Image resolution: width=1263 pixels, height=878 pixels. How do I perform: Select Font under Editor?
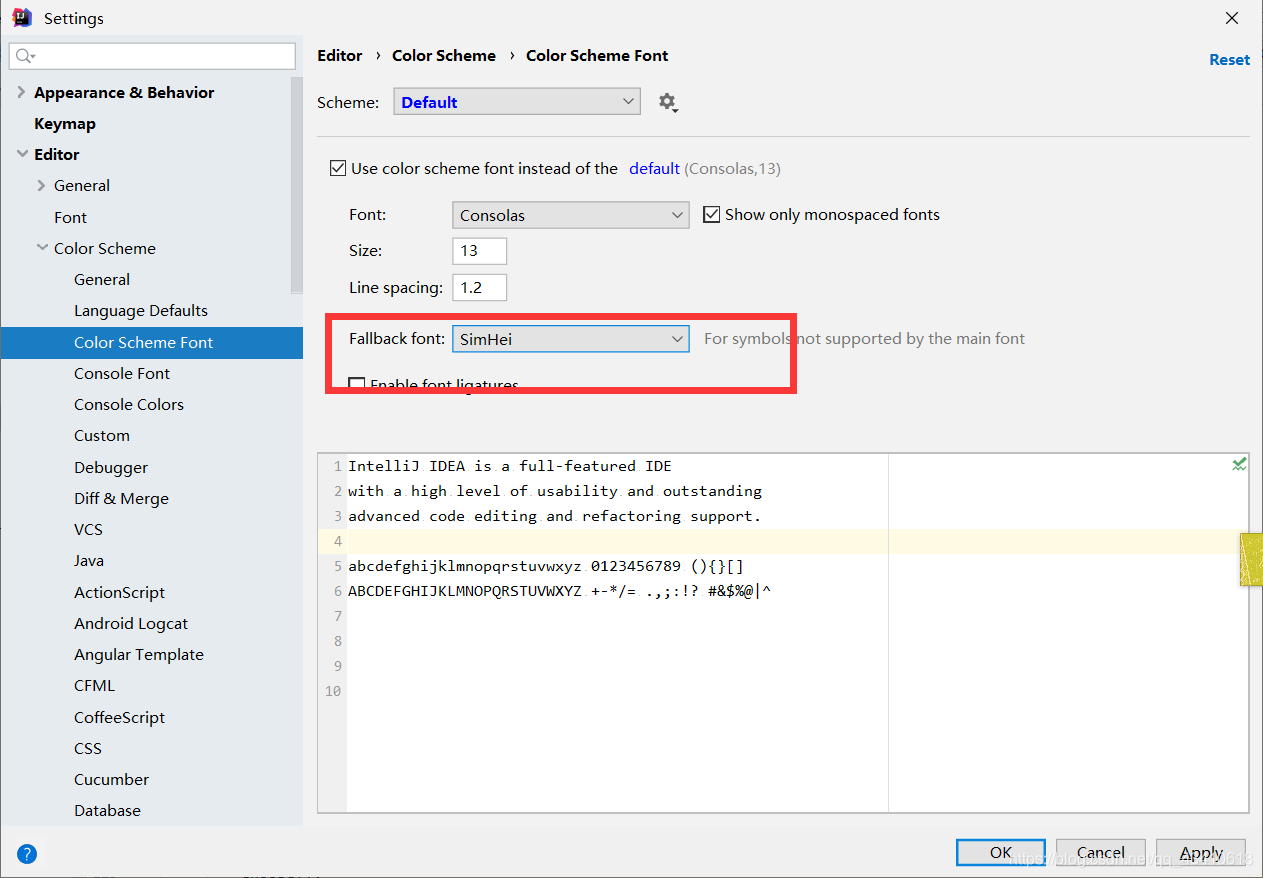tap(70, 217)
